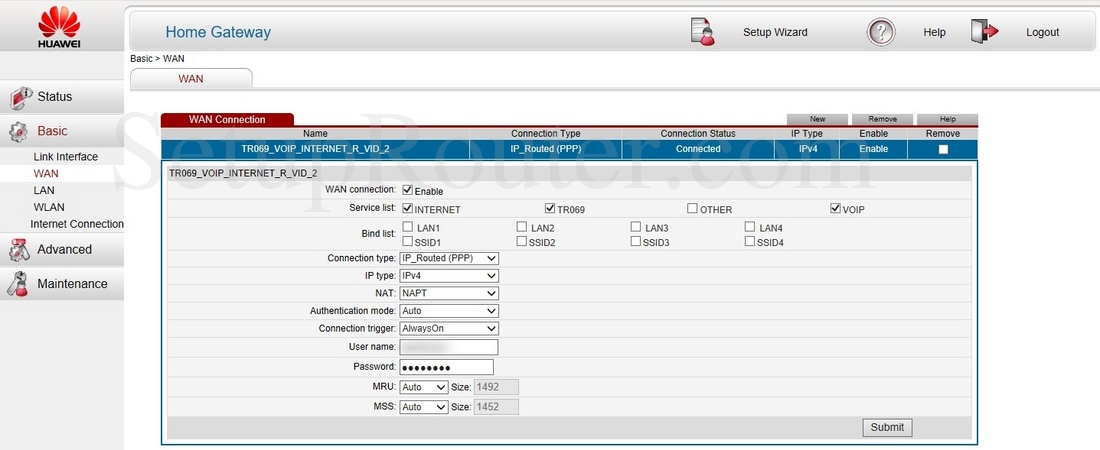This screenshot has height=450, width=1100.
Task: Click the Help question mark icon
Action: pos(881,32)
